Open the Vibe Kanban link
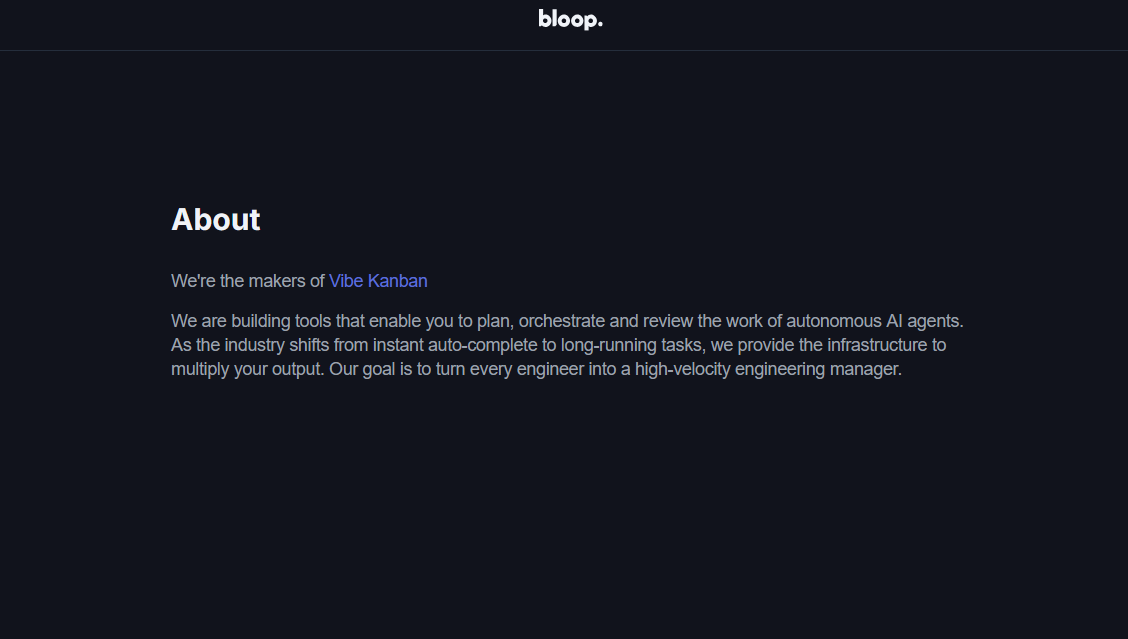 (x=378, y=281)
